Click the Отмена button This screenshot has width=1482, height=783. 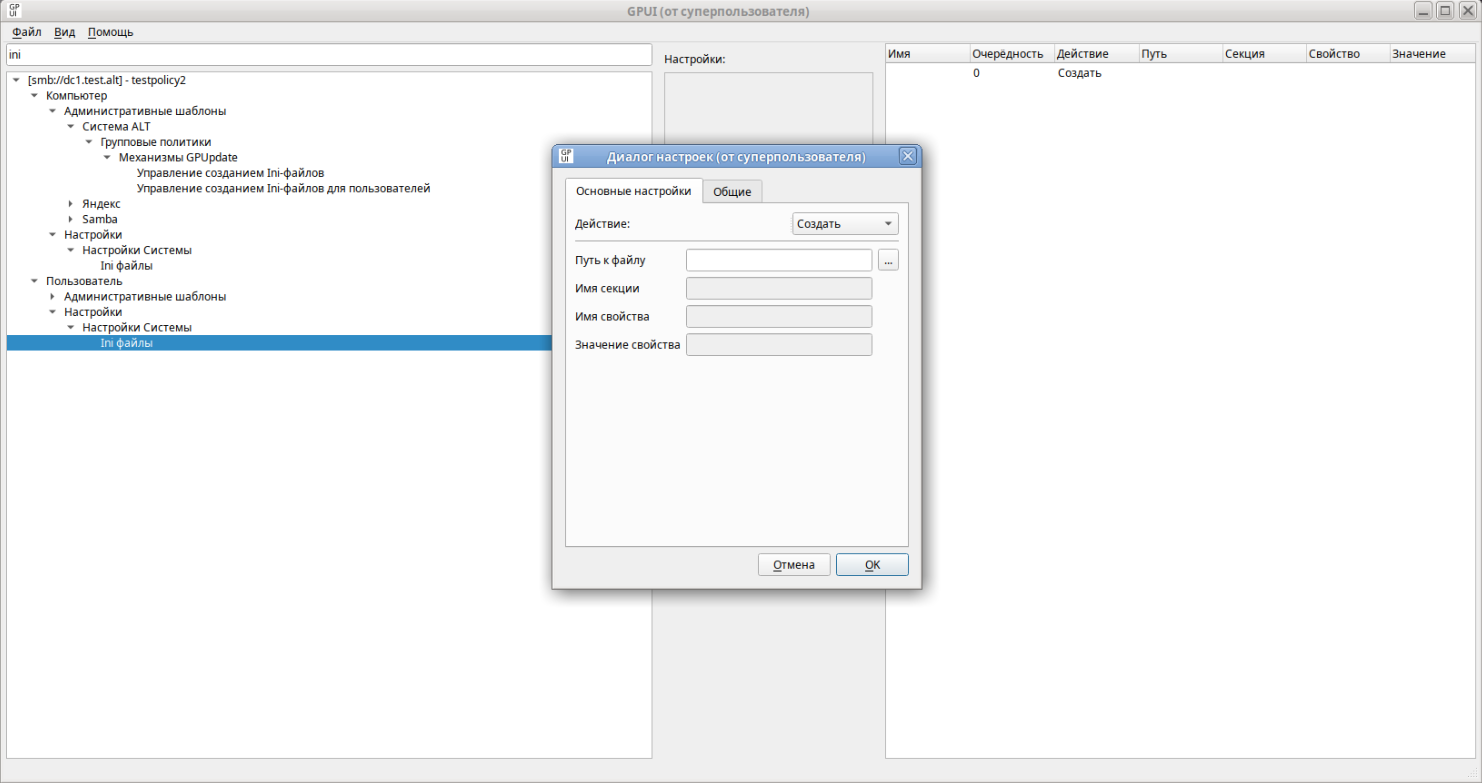click(794, 565)
